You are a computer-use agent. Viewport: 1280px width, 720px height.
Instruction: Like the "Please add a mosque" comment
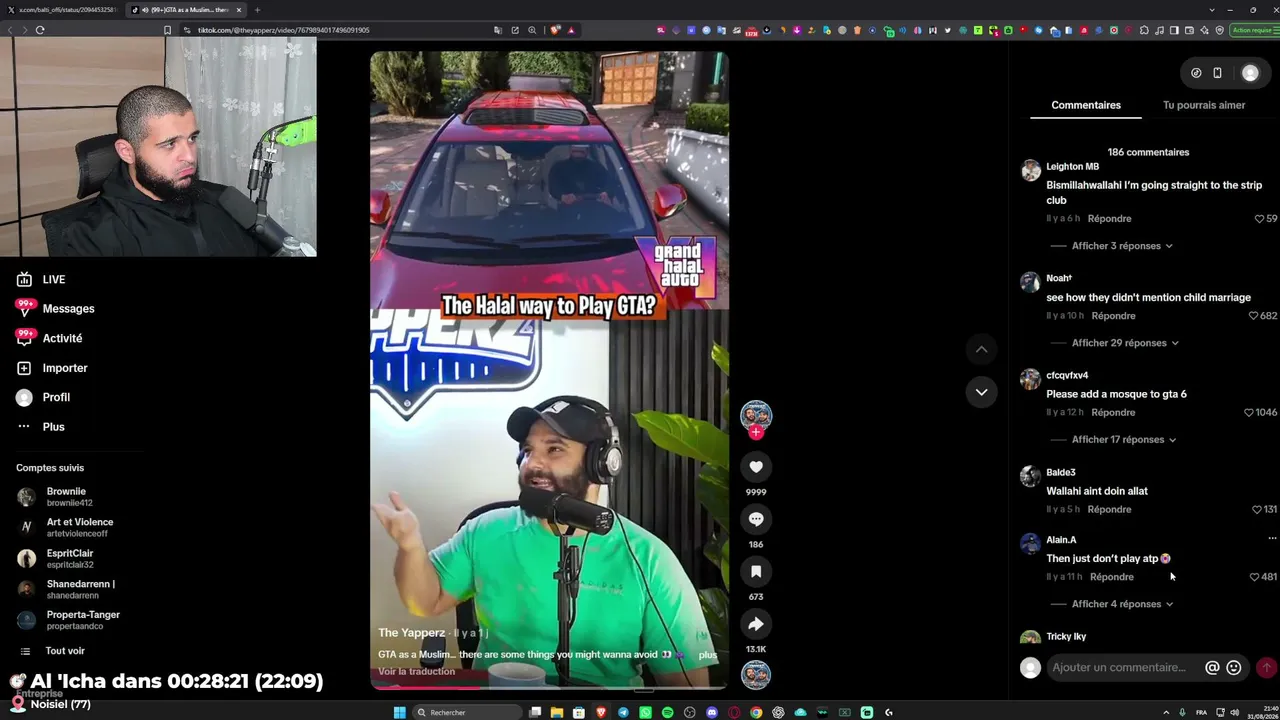tap(1248, 413)
